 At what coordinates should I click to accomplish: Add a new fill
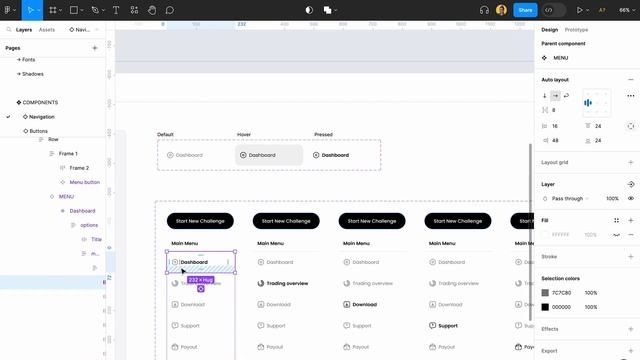tap(631, 220)
